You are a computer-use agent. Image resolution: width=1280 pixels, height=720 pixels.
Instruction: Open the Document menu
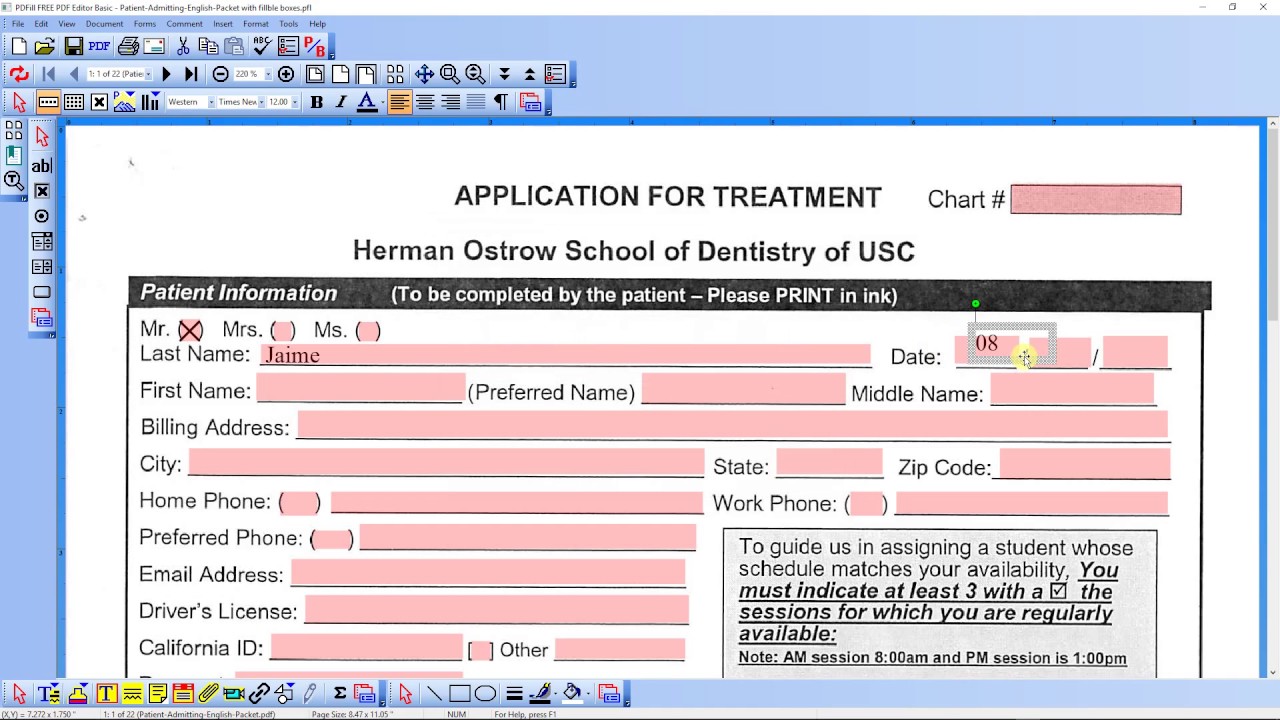click(x=104, y=24)
